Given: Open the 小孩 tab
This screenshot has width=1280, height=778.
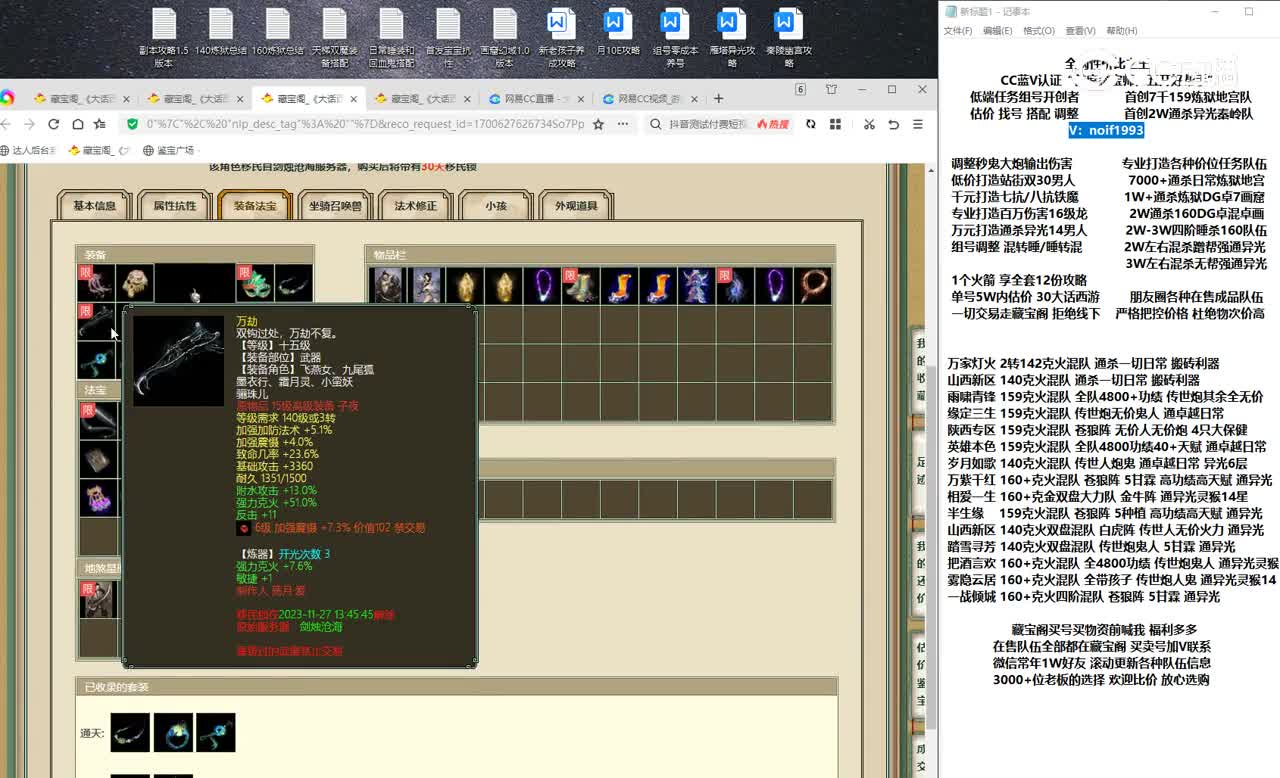Looking at the screenshot, I should tap(496, 206).
